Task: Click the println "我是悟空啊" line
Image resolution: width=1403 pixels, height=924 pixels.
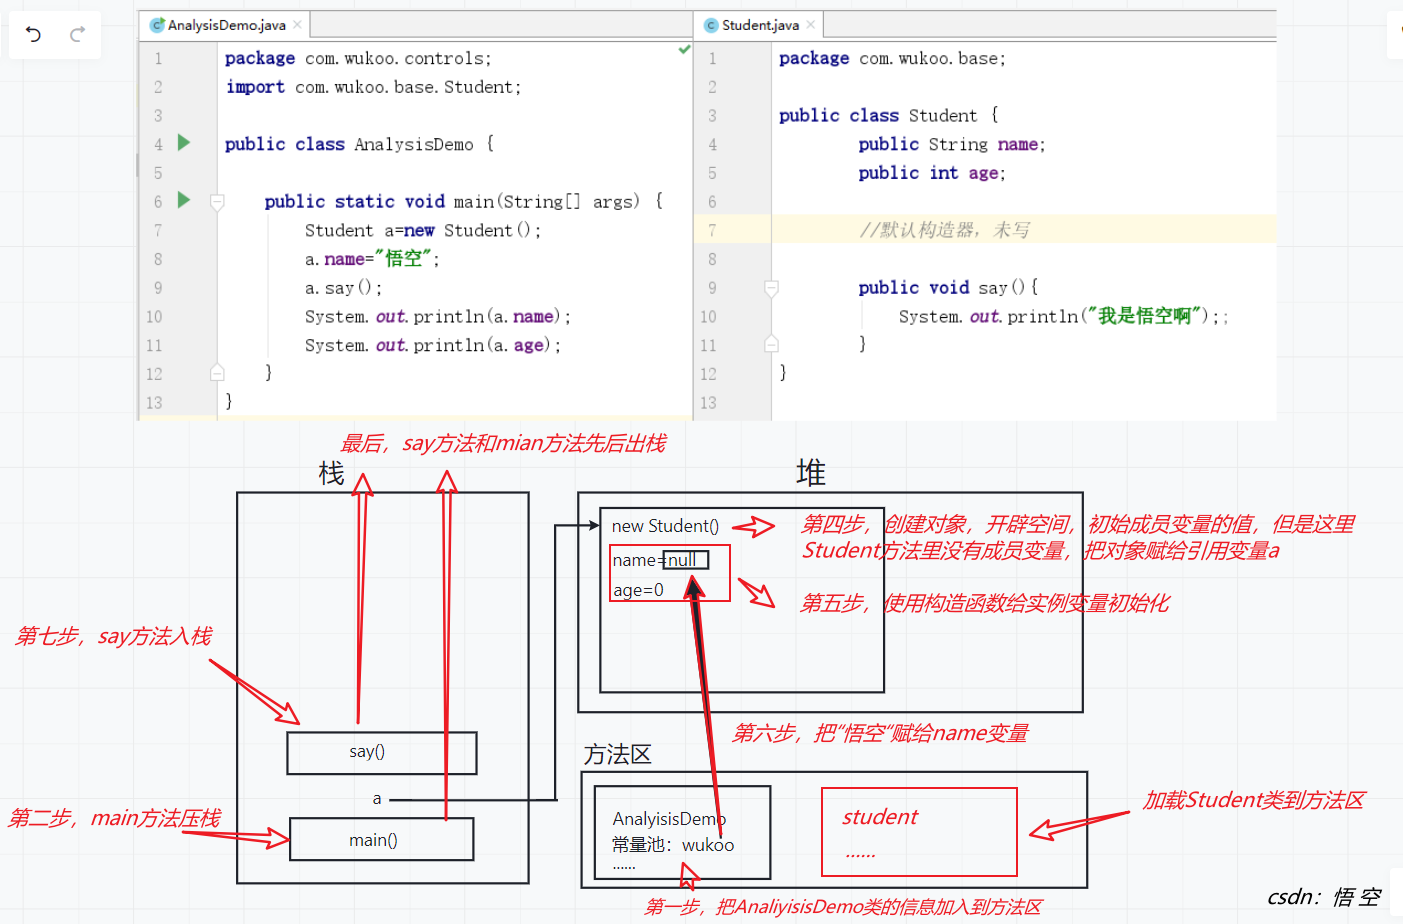Action: [x=1062, y=316]
